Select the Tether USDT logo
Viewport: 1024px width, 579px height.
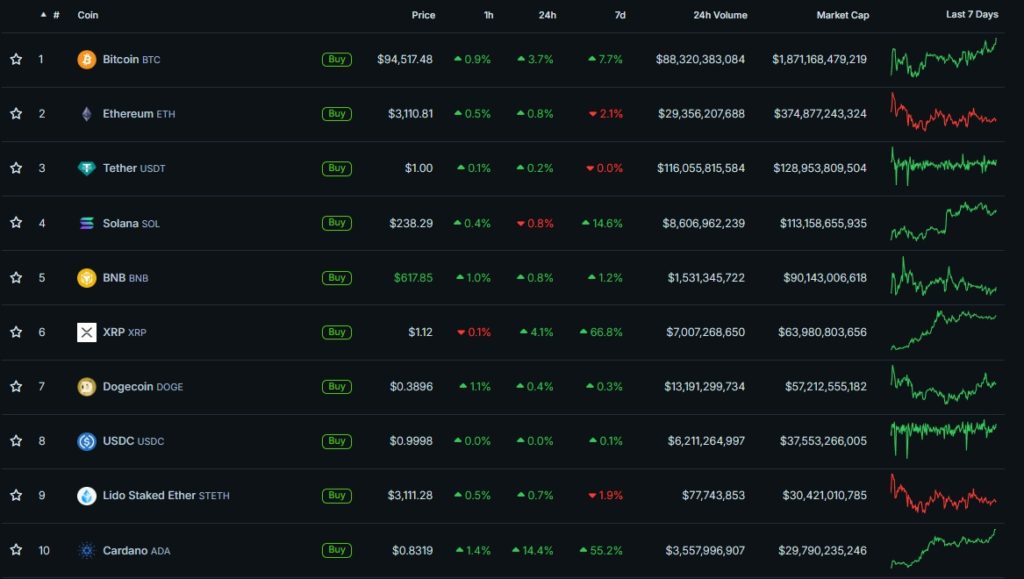pyautogui.click(x=88, y=168)
